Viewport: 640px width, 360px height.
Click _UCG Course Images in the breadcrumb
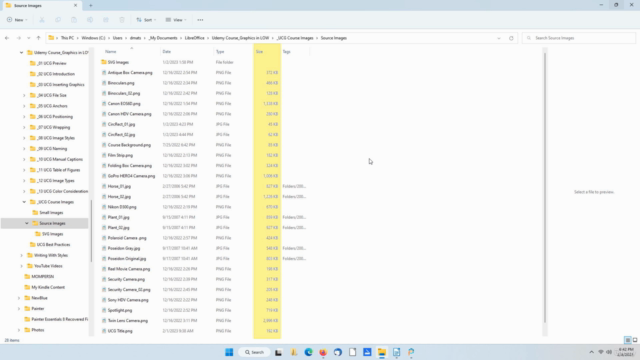[295, 38]
